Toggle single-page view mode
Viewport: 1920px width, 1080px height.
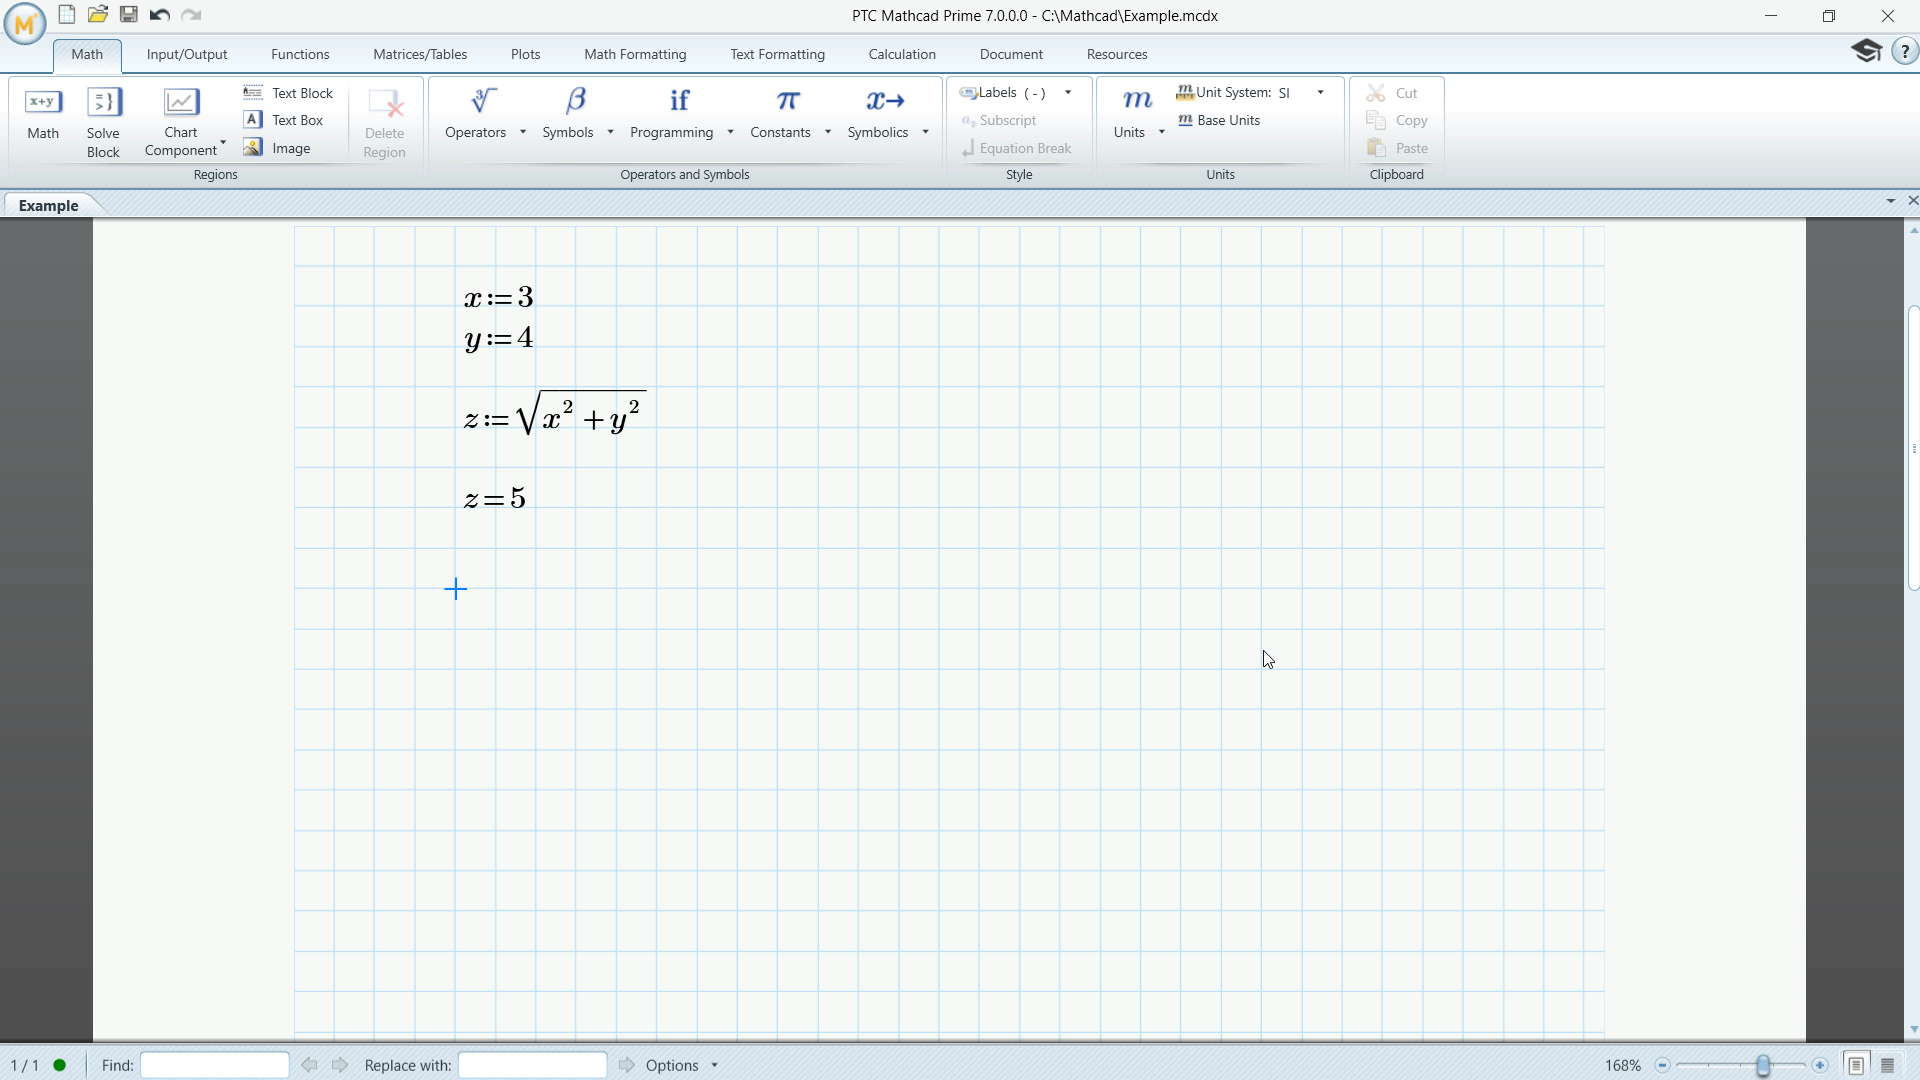(x=1856, y=1064)
